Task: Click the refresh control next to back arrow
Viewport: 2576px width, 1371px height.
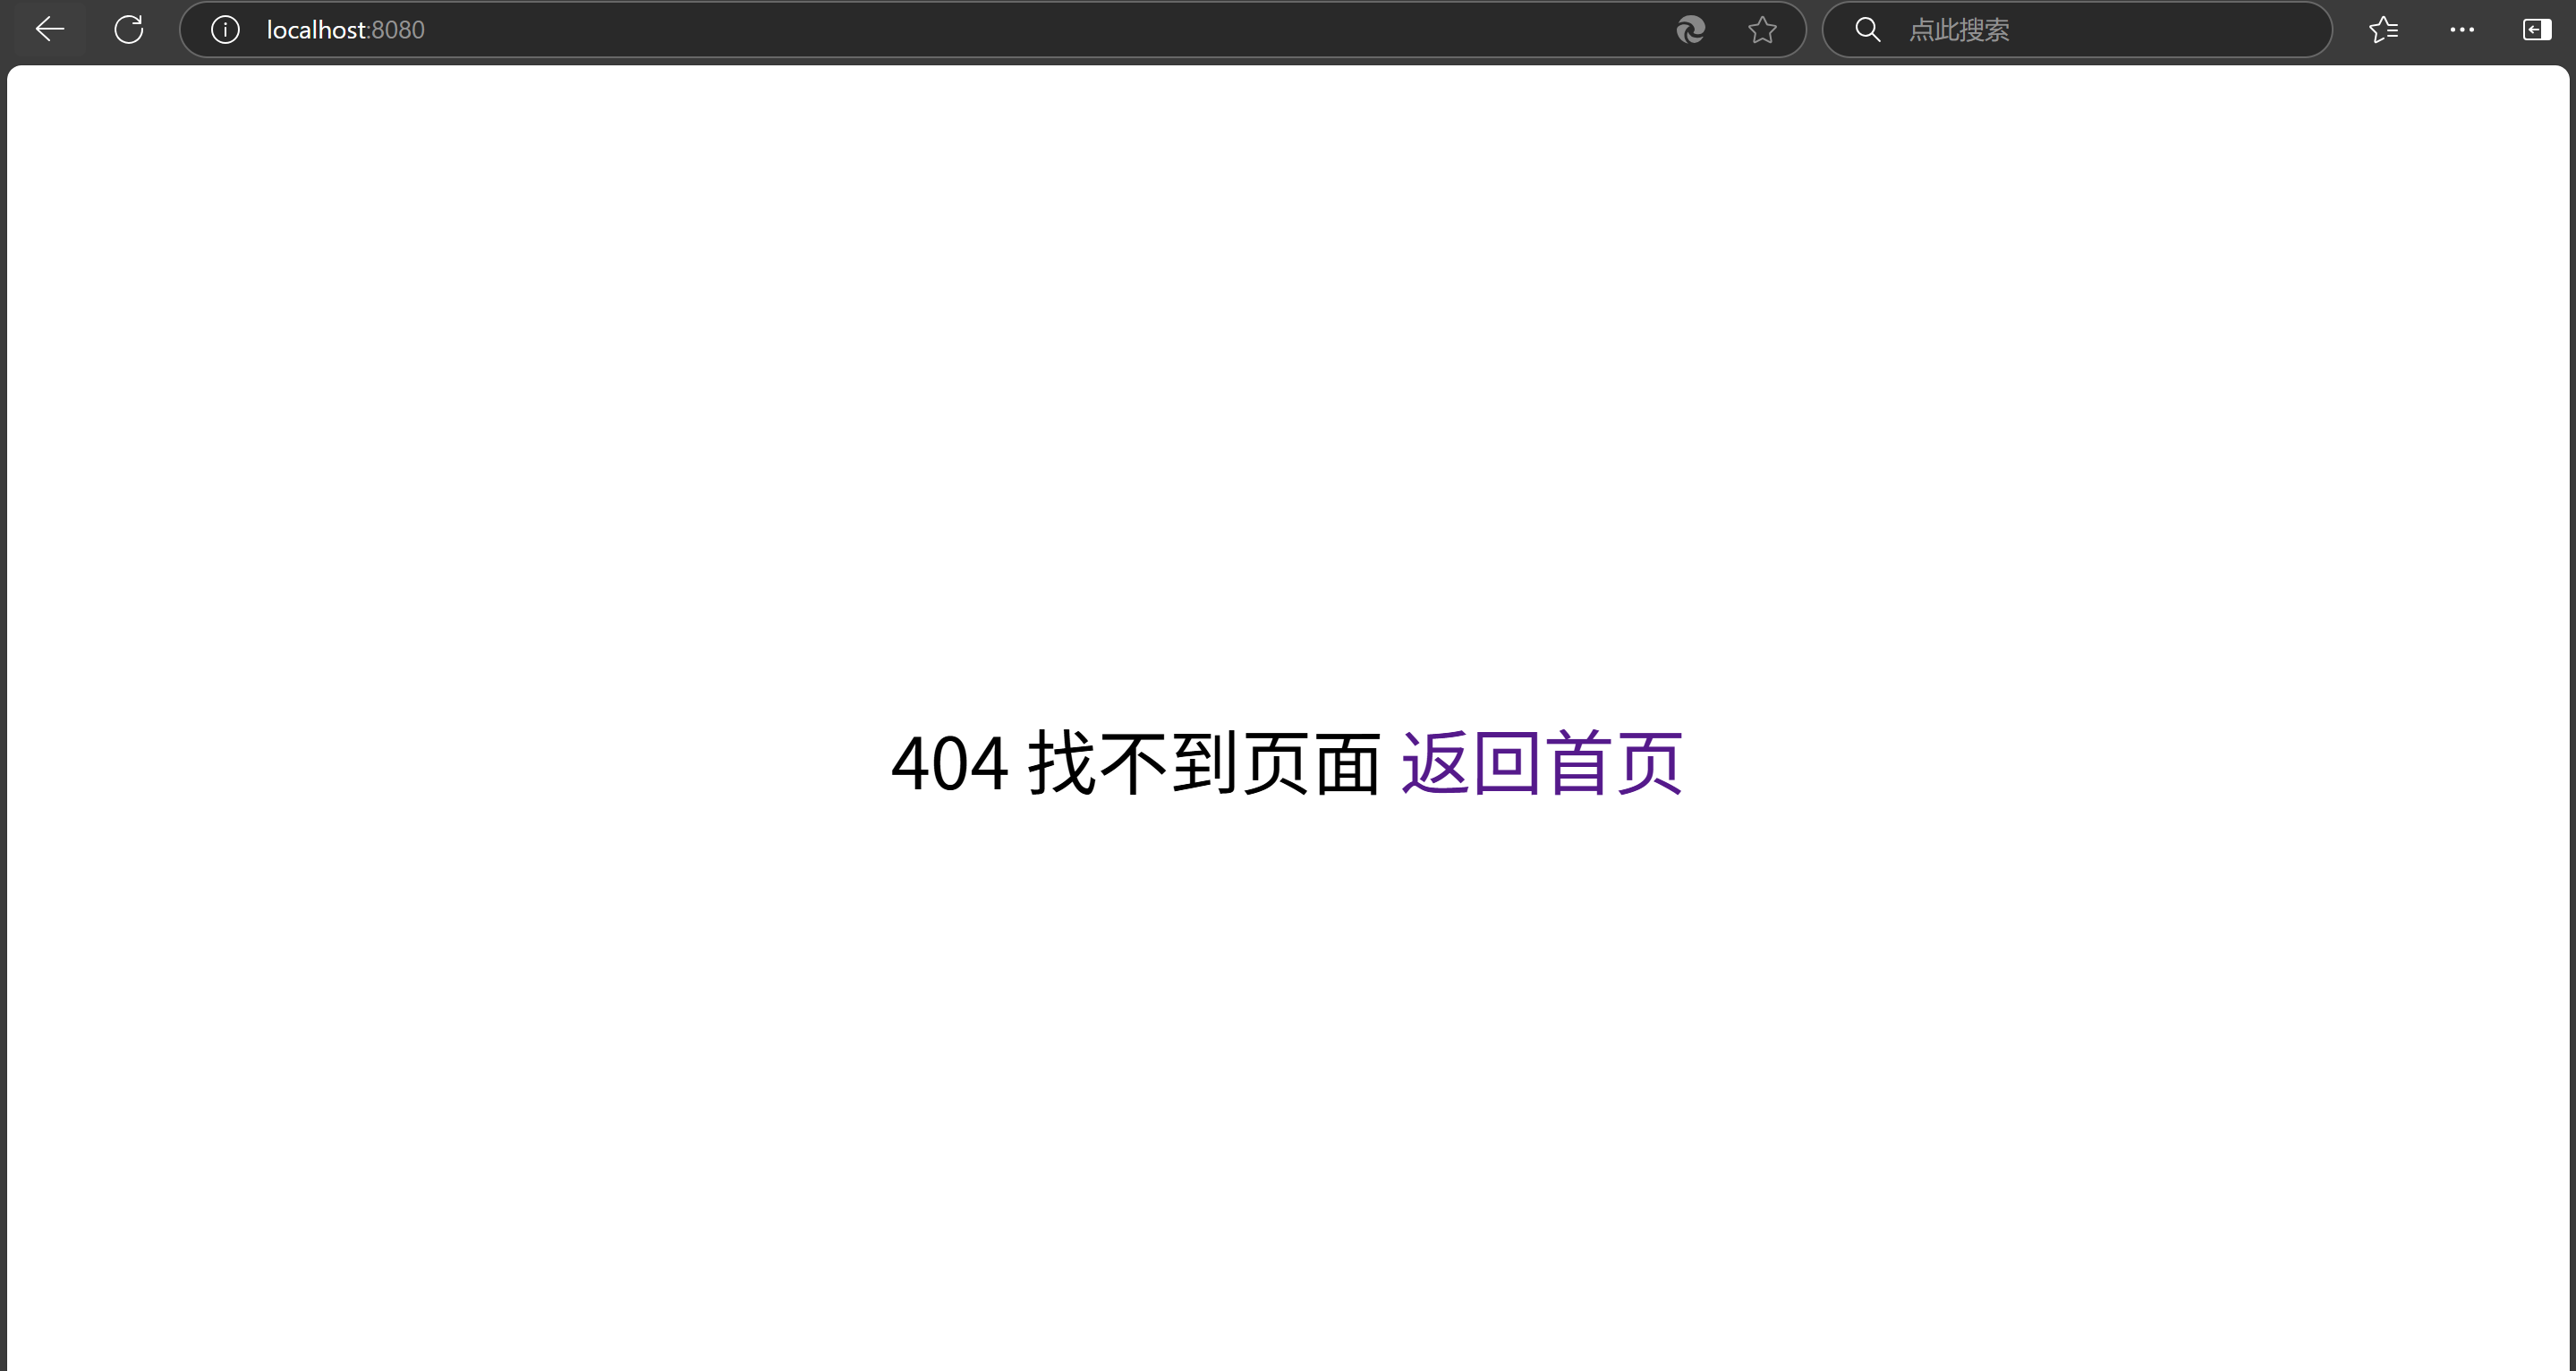Action: pyautogui.click(x=129, y=29)
